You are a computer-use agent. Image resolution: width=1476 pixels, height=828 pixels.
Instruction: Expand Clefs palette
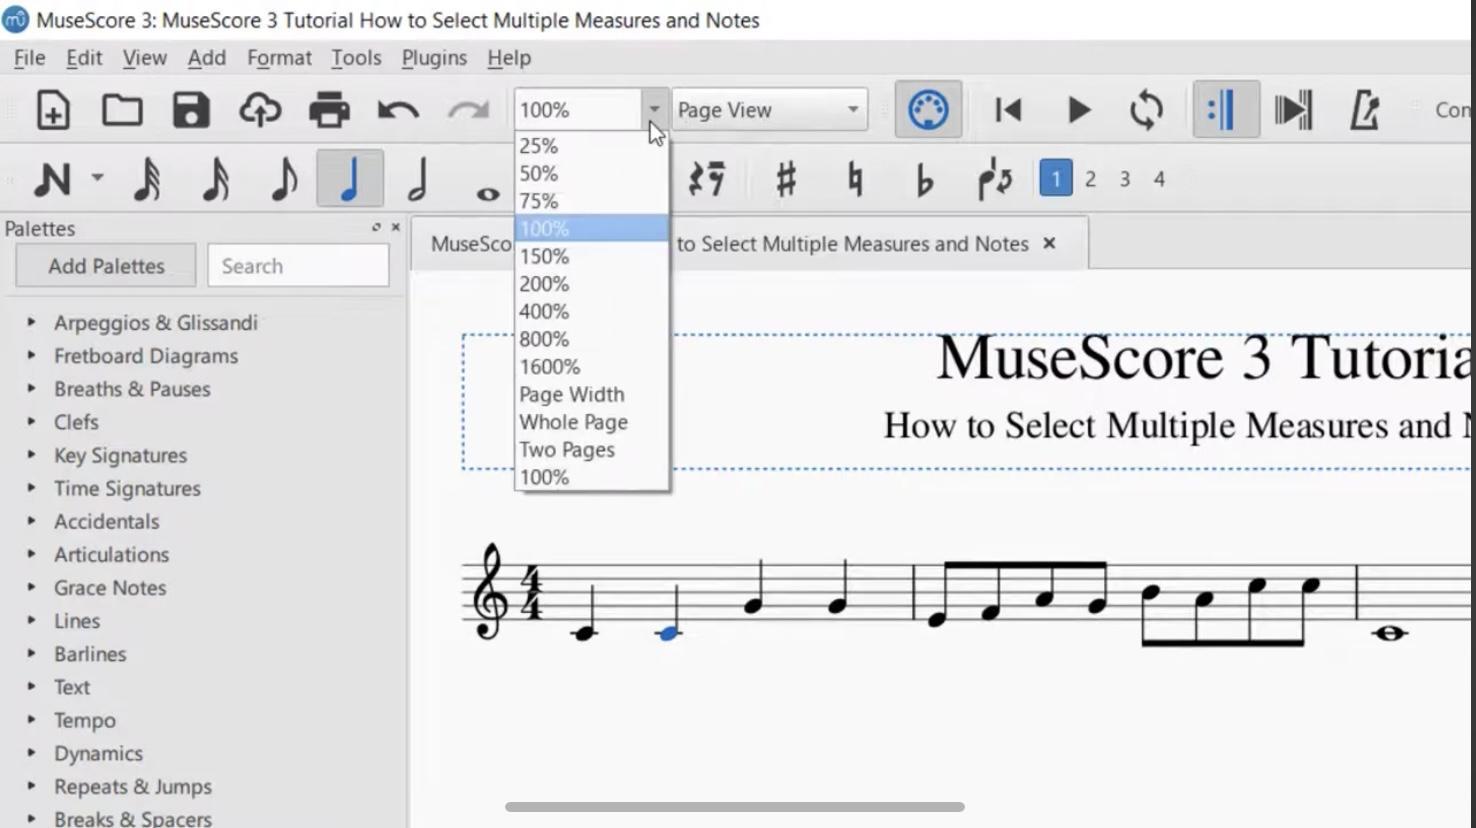pyautogui.click(x=31, y=421)
